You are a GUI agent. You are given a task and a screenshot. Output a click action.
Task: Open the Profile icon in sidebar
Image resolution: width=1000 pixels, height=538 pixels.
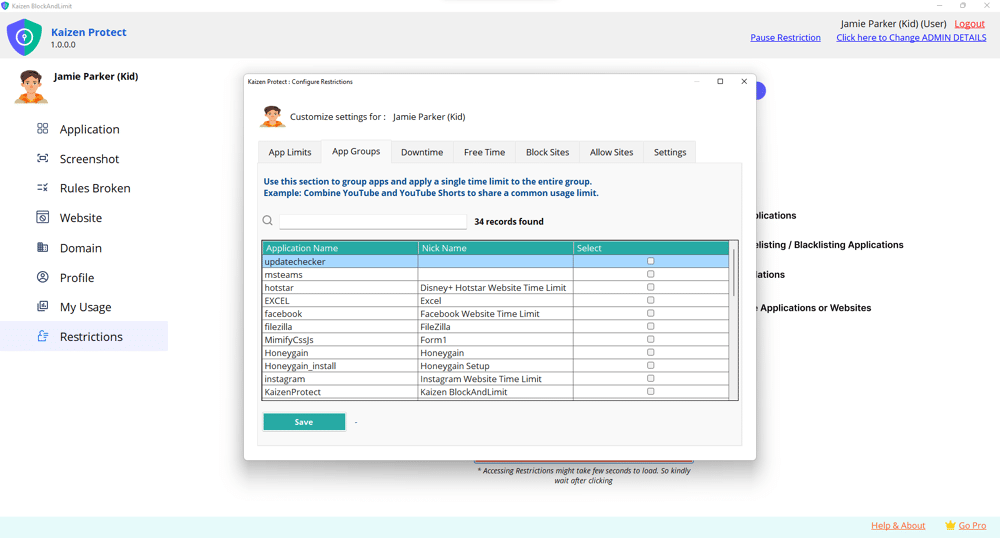[42, 277]
